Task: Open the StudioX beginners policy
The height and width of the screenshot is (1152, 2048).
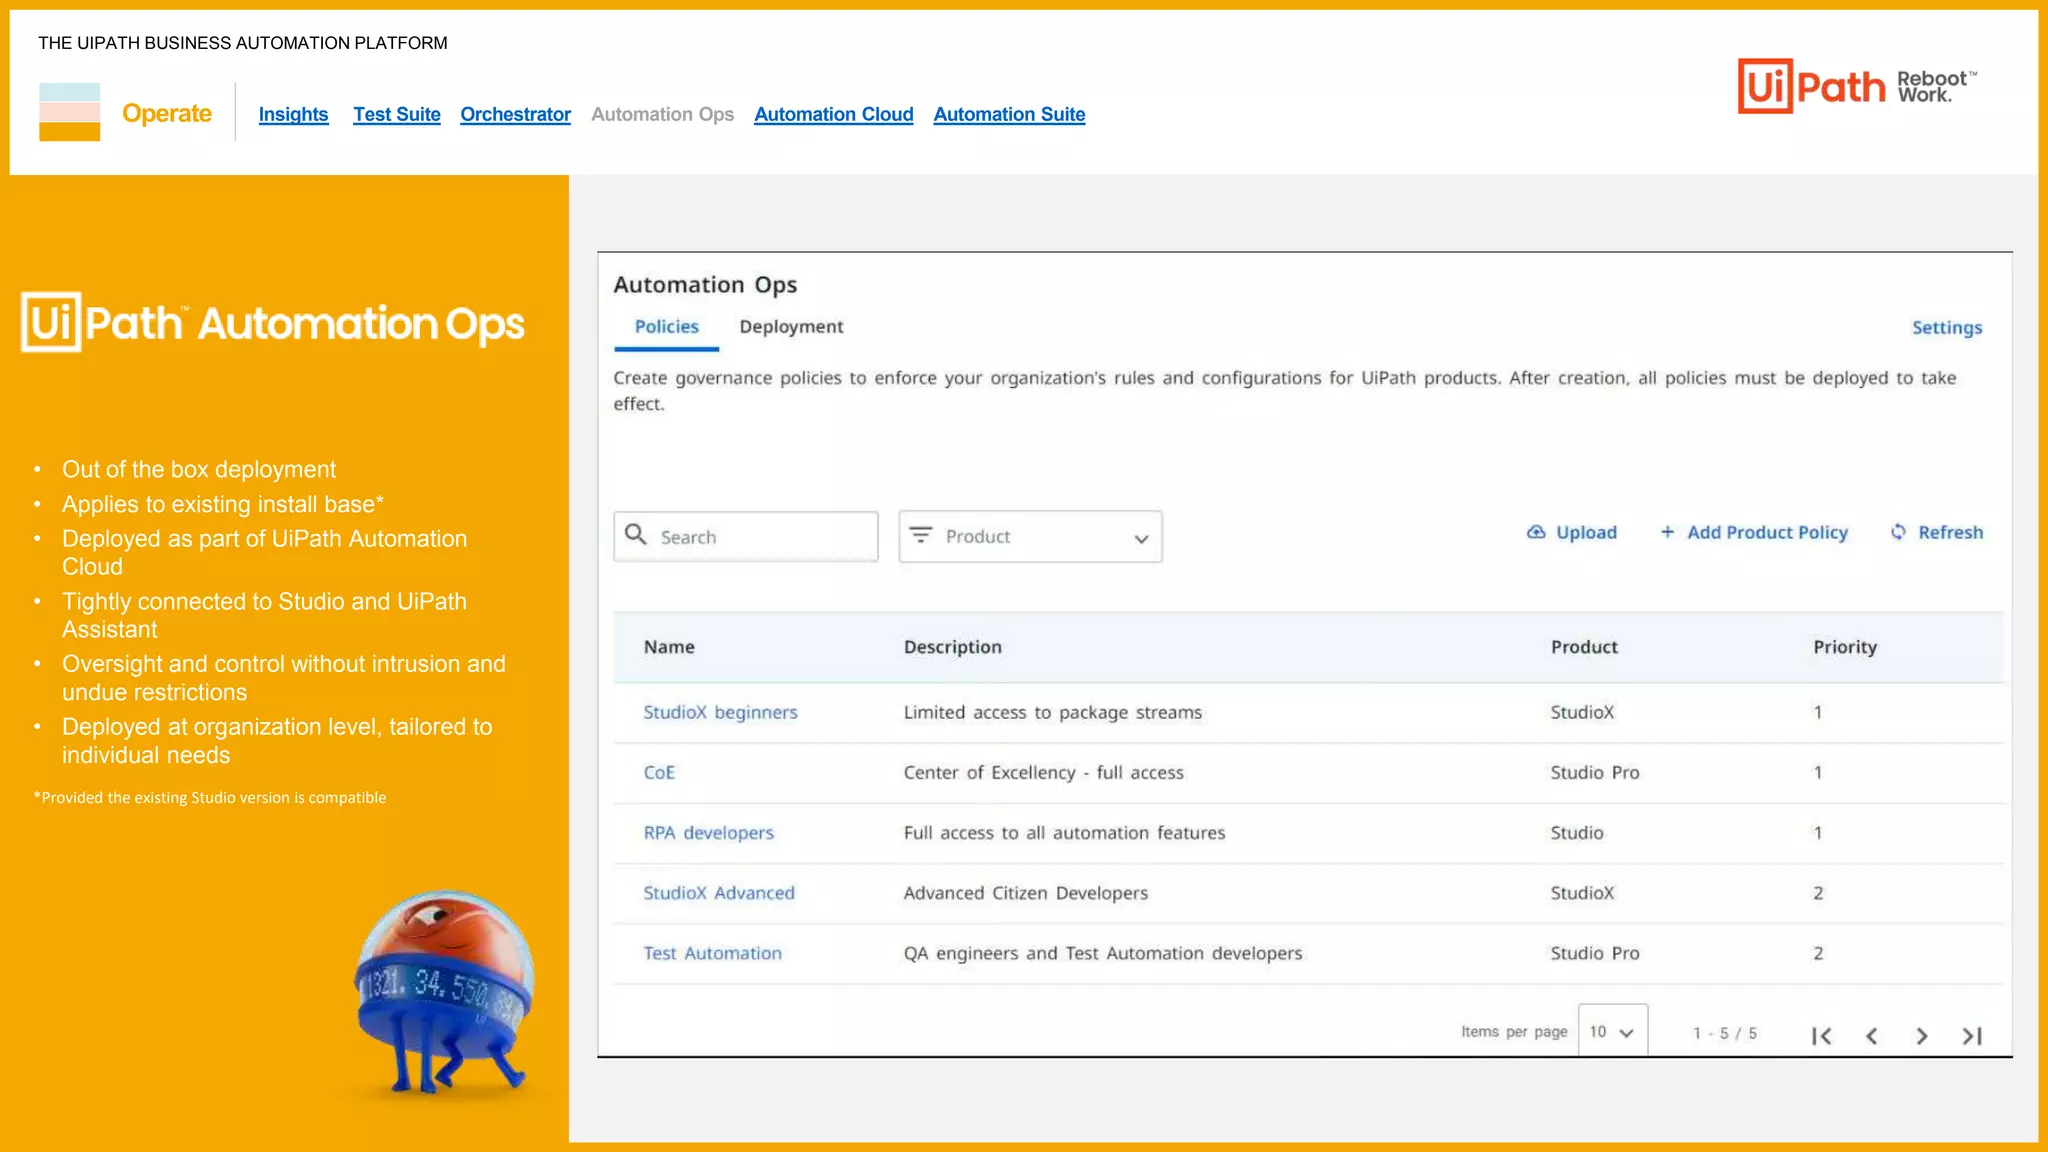Action: coord(720,713)
